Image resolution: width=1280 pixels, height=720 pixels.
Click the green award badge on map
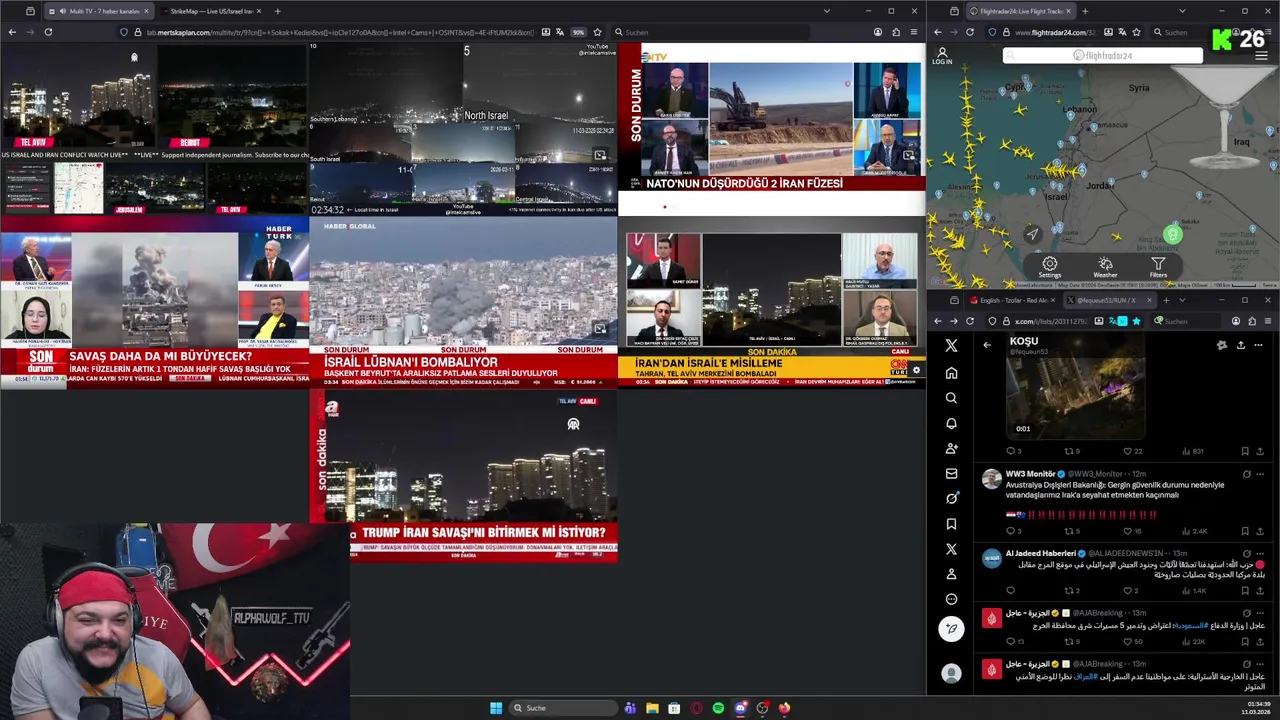tap(1172, 235)
